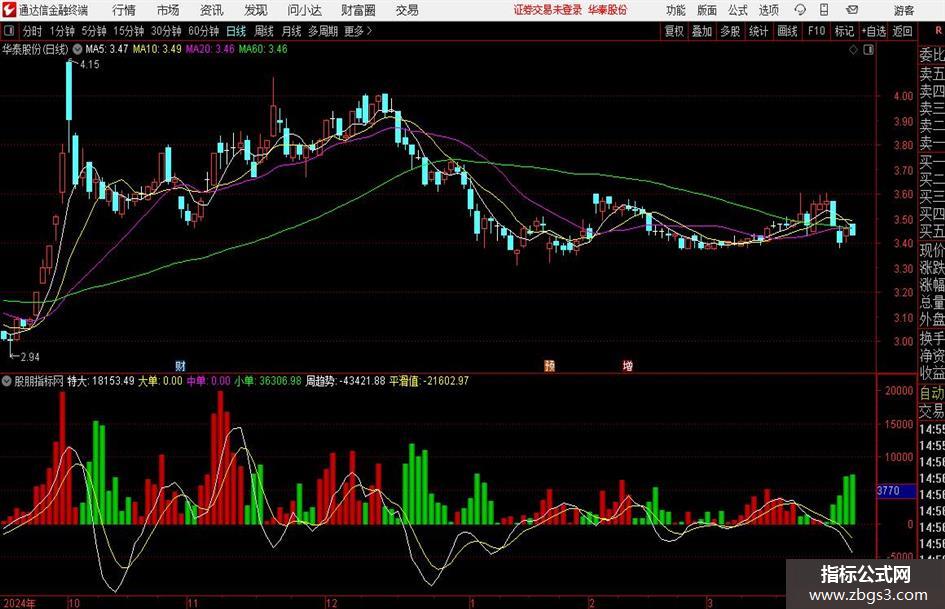Click the 证券交易未登录 login link
Image resolution: width=945 pixels, height=609 pixels.
[548, 10]
